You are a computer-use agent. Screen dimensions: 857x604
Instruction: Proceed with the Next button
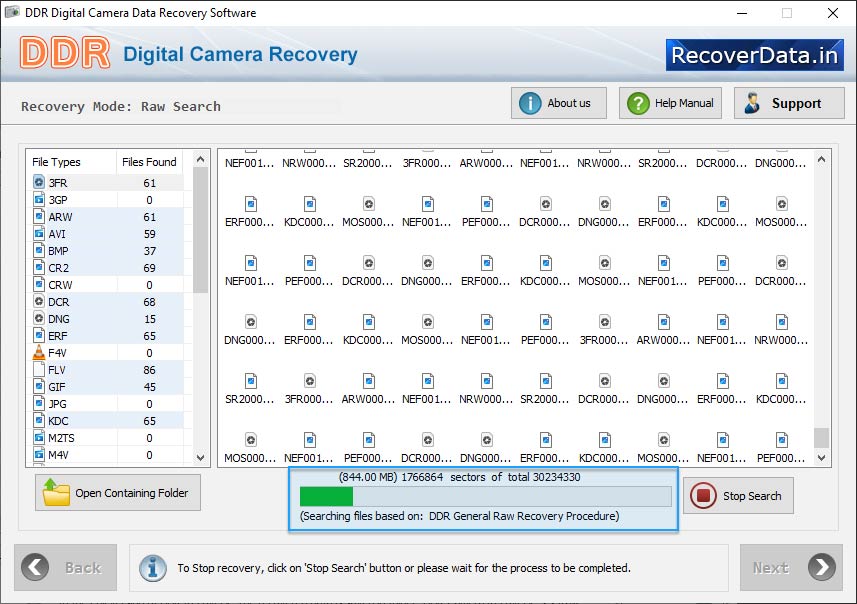pyautogui.click(x=791, y=567)
